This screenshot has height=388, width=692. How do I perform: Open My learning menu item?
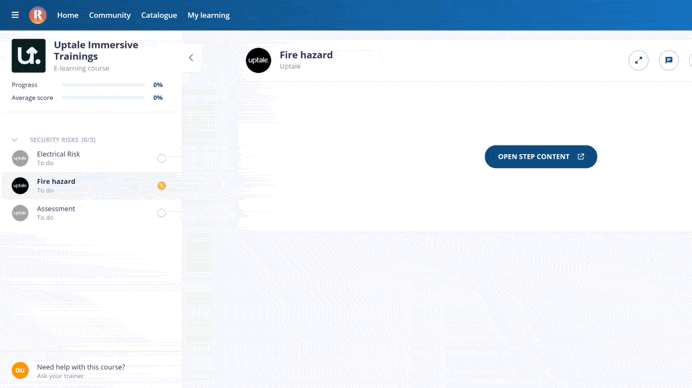coord(208,15)
